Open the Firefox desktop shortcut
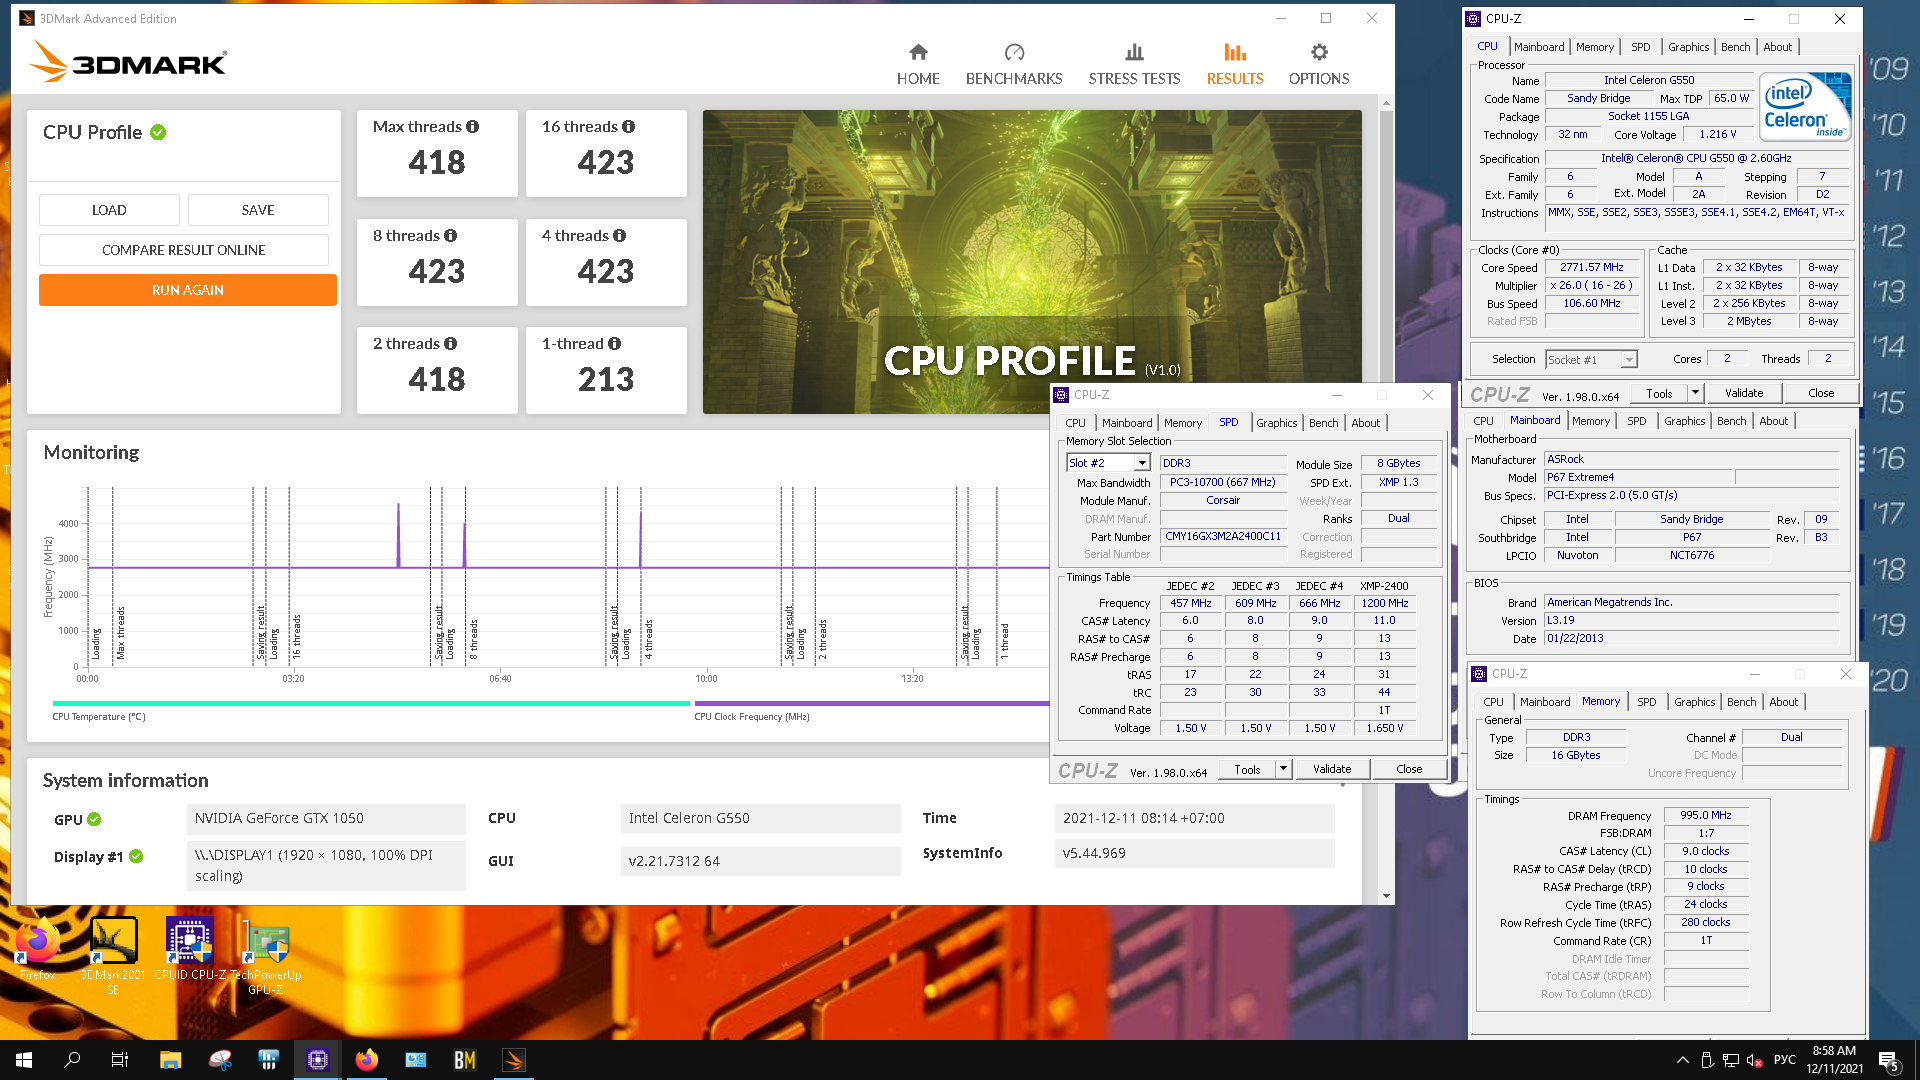Screen dimensions: 1920x1080 38,948
